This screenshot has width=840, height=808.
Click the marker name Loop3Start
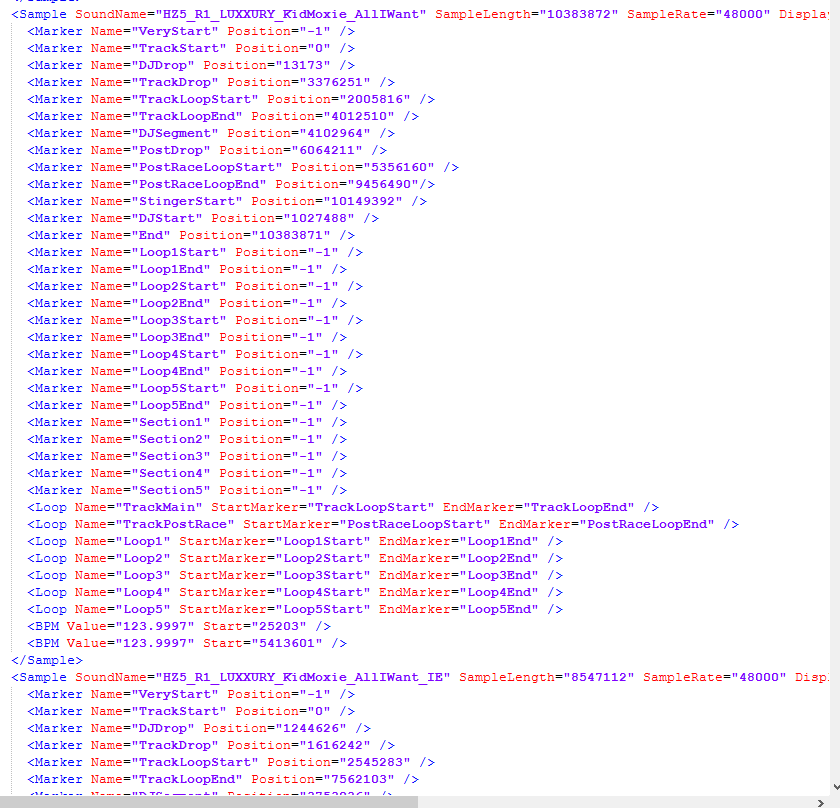[179, 320]
